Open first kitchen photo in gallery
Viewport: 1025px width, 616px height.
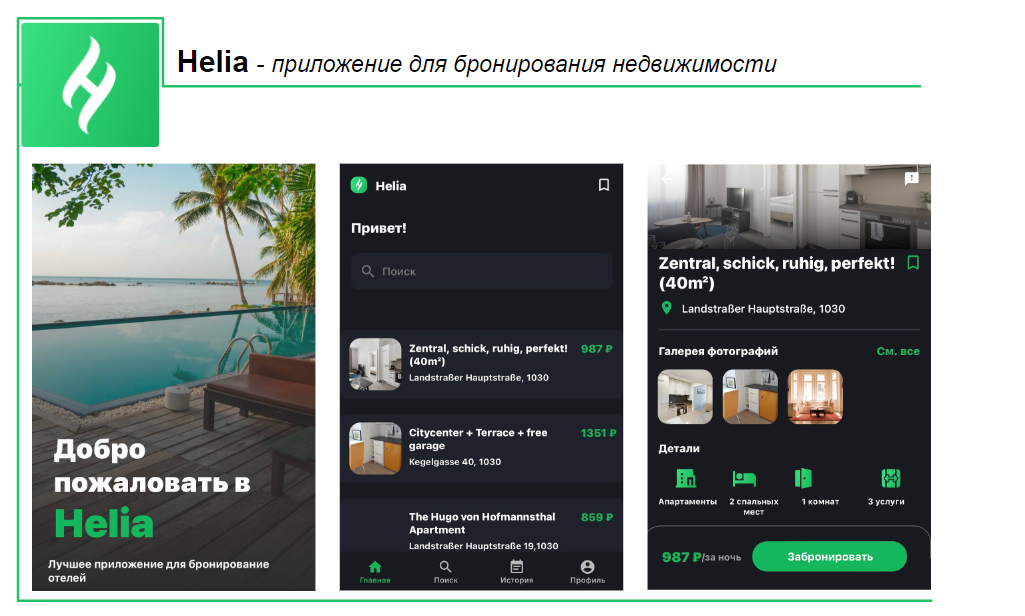685,397
